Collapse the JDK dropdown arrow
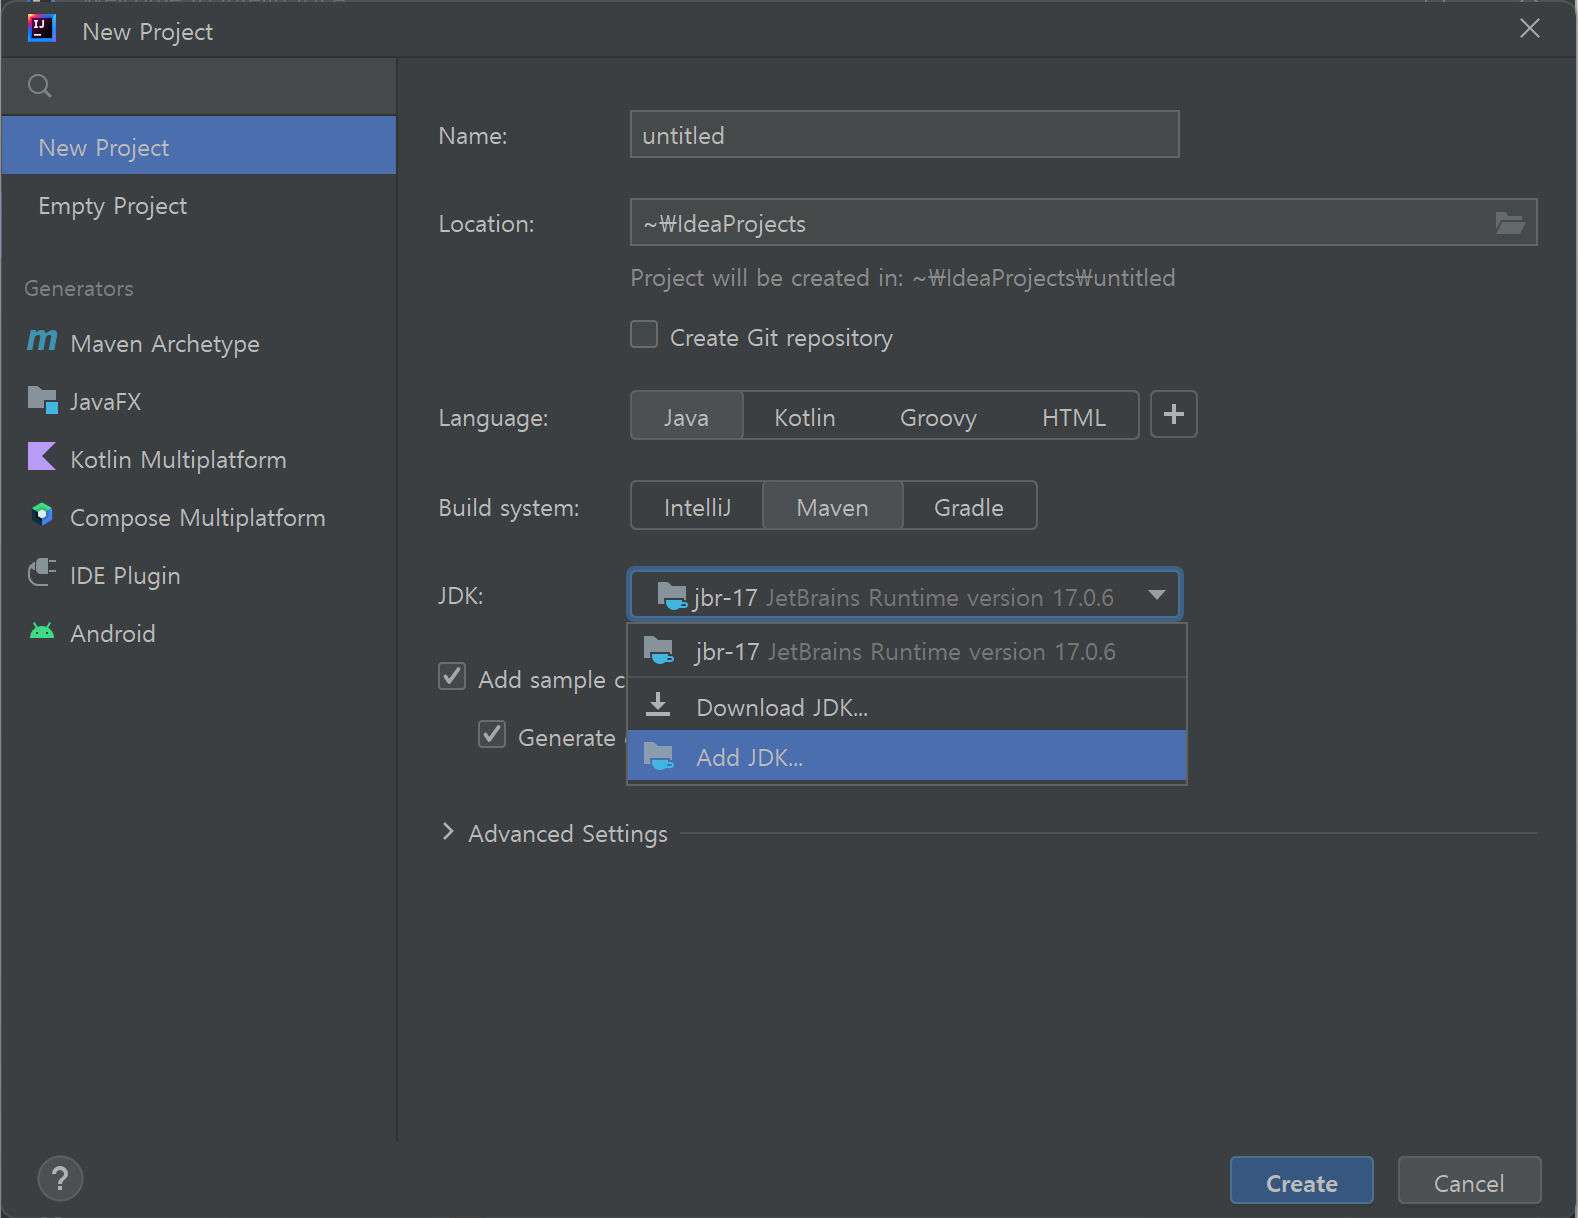This screenshot has width=1578, height=1218. coord(1157,595)
